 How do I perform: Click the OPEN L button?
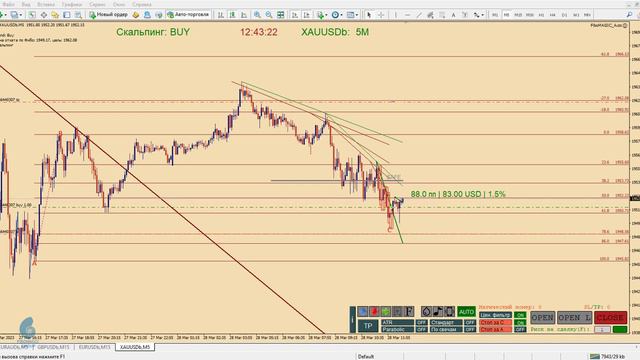[575, 318]
